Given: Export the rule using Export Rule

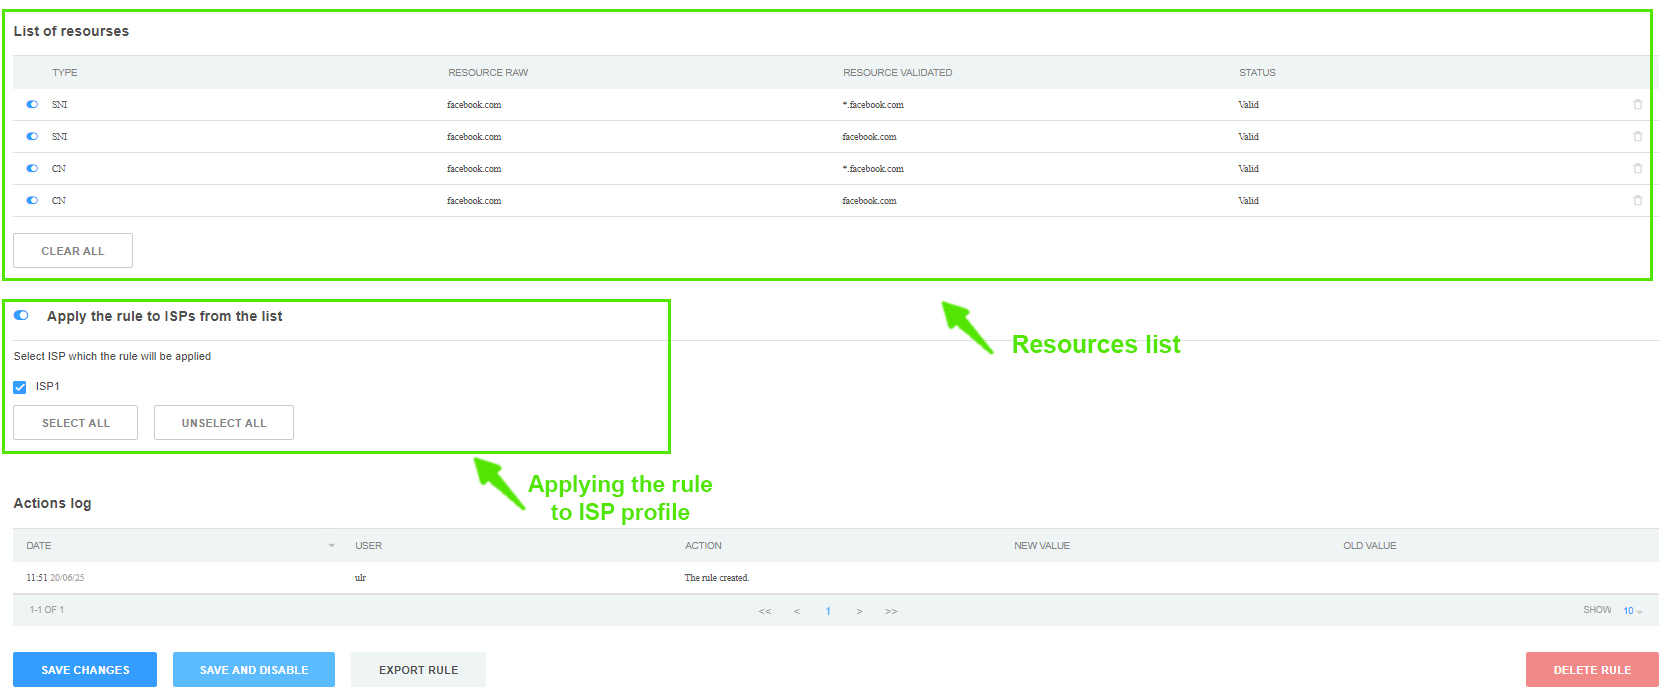Looking at the screenshot, I should [418, 670].
